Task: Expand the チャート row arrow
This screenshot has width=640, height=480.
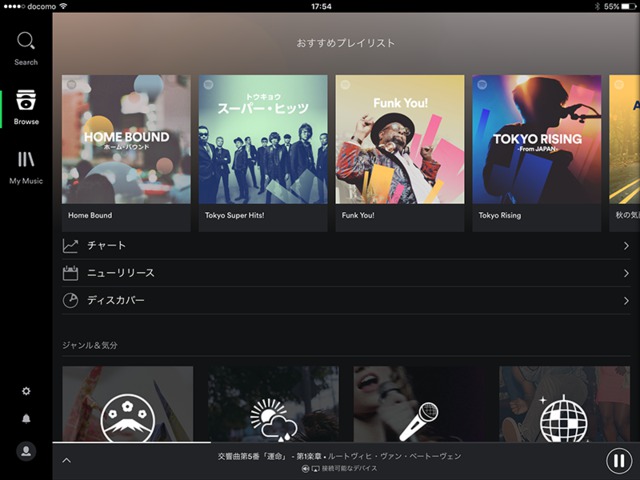Action: coord(626,246)
